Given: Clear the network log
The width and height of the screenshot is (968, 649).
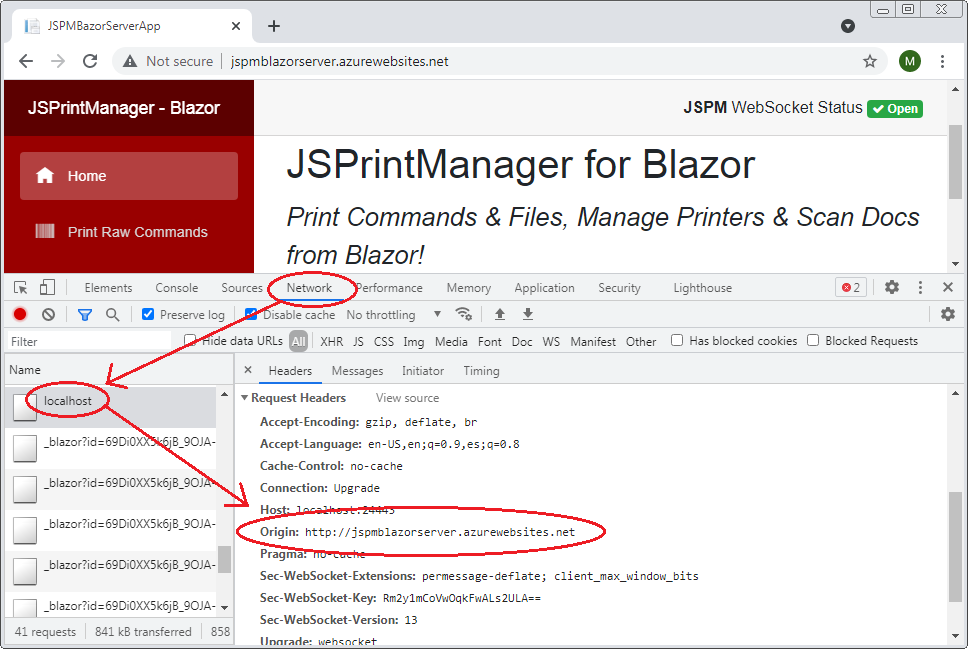Looking at the screenshot, I should pyautogui.click(x=48, y=314).
